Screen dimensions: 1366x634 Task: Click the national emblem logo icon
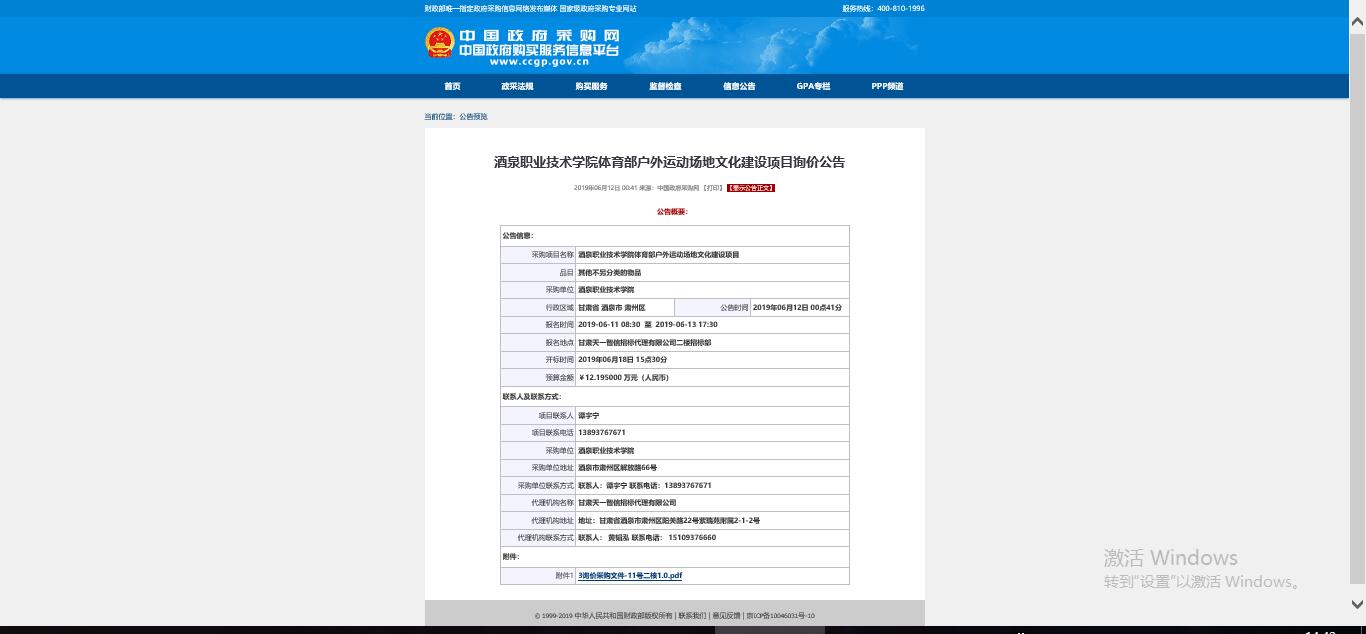440,43
